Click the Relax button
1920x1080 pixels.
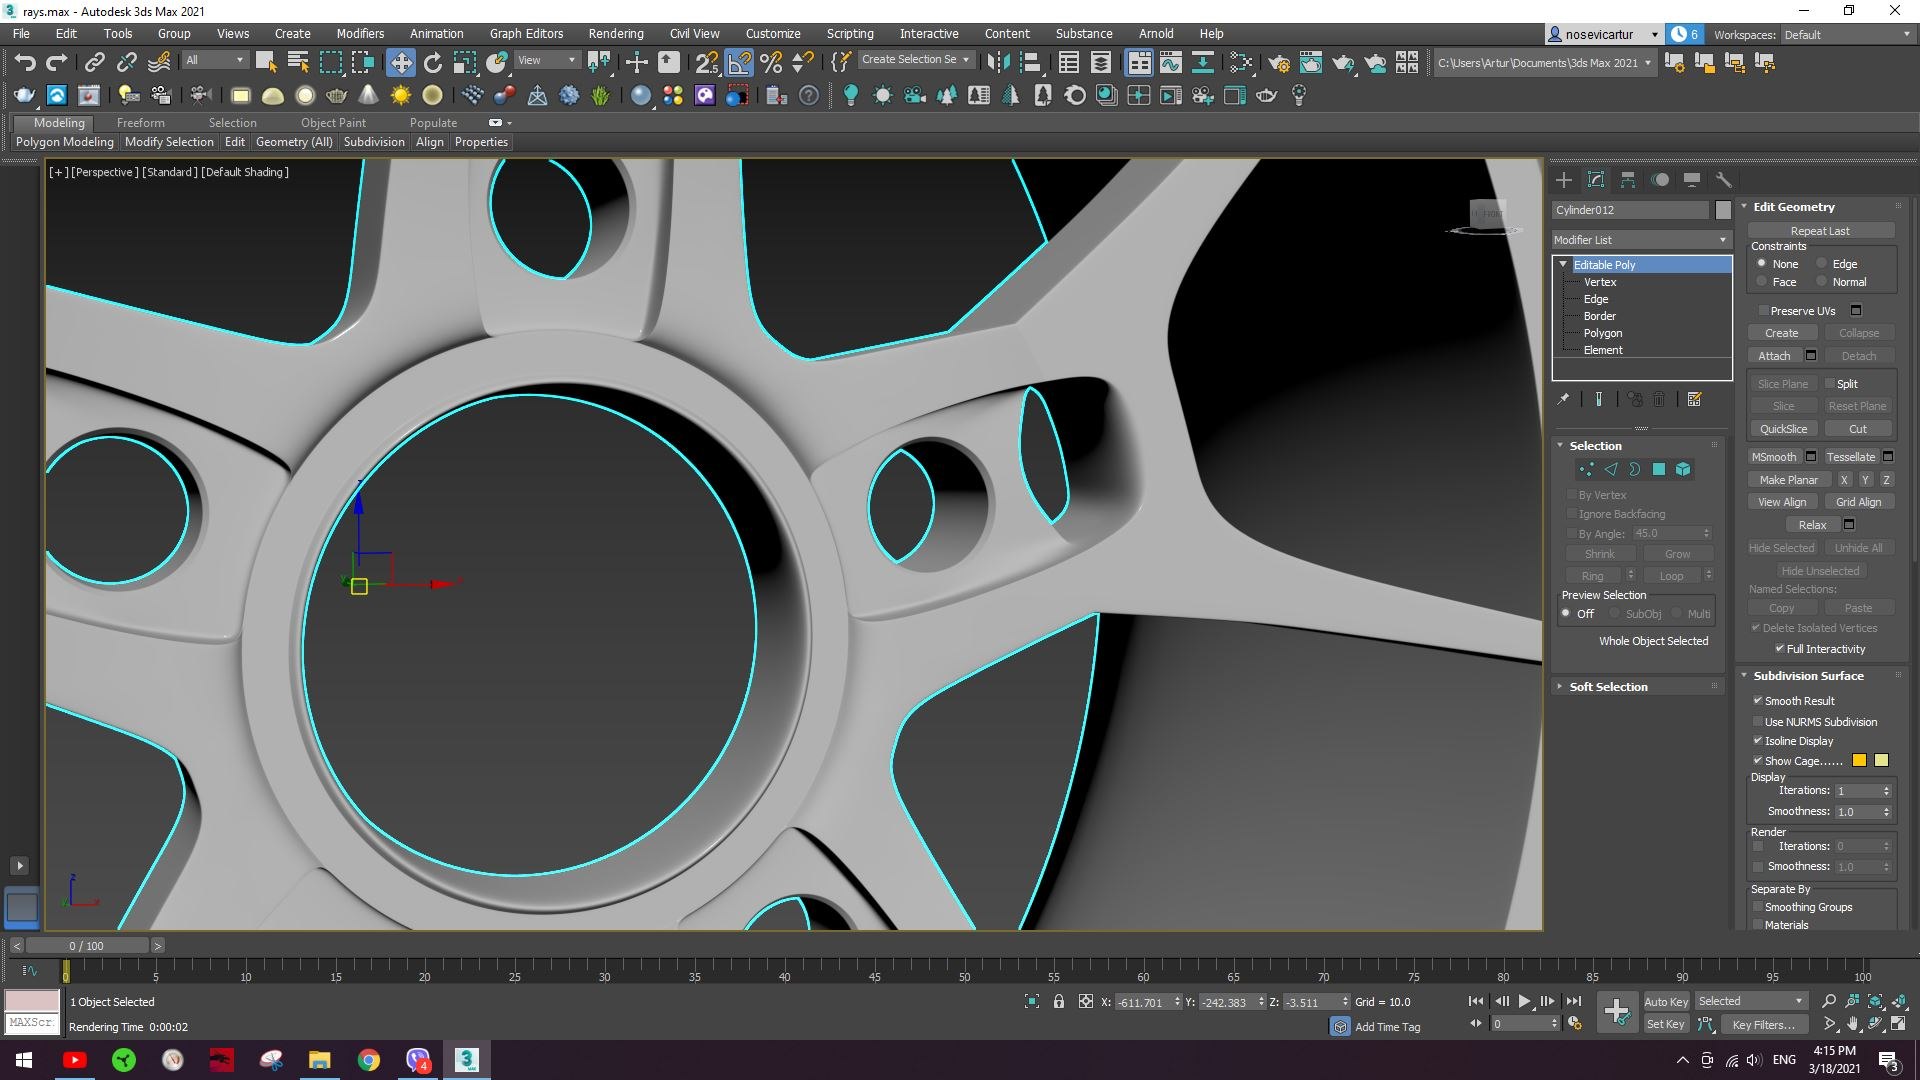tap(1812, 525)
